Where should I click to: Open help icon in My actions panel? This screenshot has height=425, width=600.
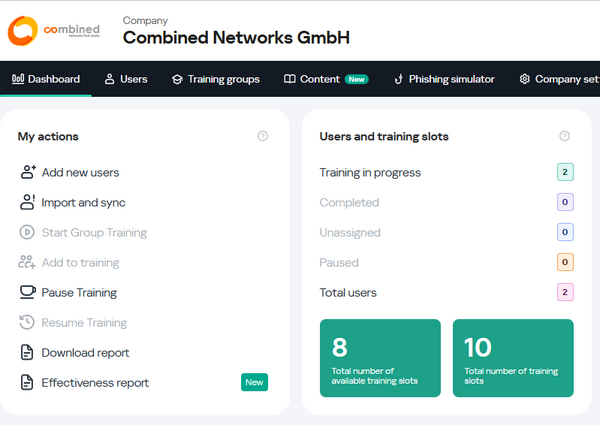coord(263,136)
